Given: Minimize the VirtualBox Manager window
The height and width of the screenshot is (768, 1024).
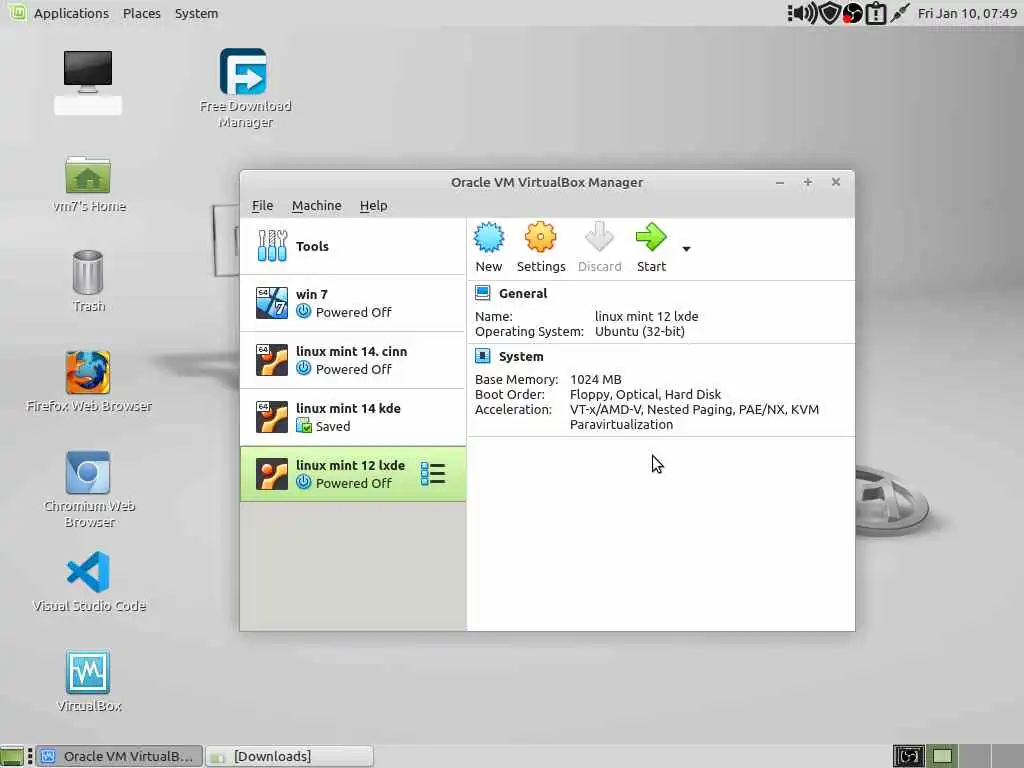Looking at the screenshot, I should coord(780,182).
